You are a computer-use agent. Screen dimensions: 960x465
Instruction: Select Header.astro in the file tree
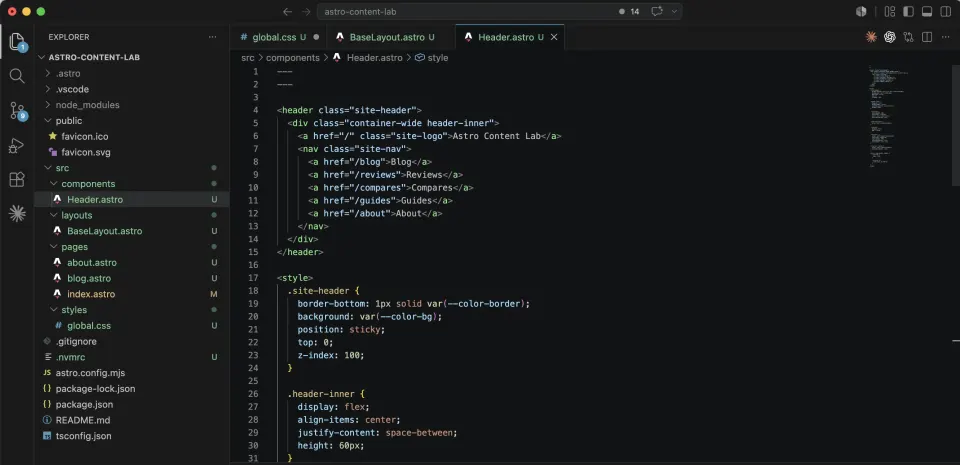point(132,199)
